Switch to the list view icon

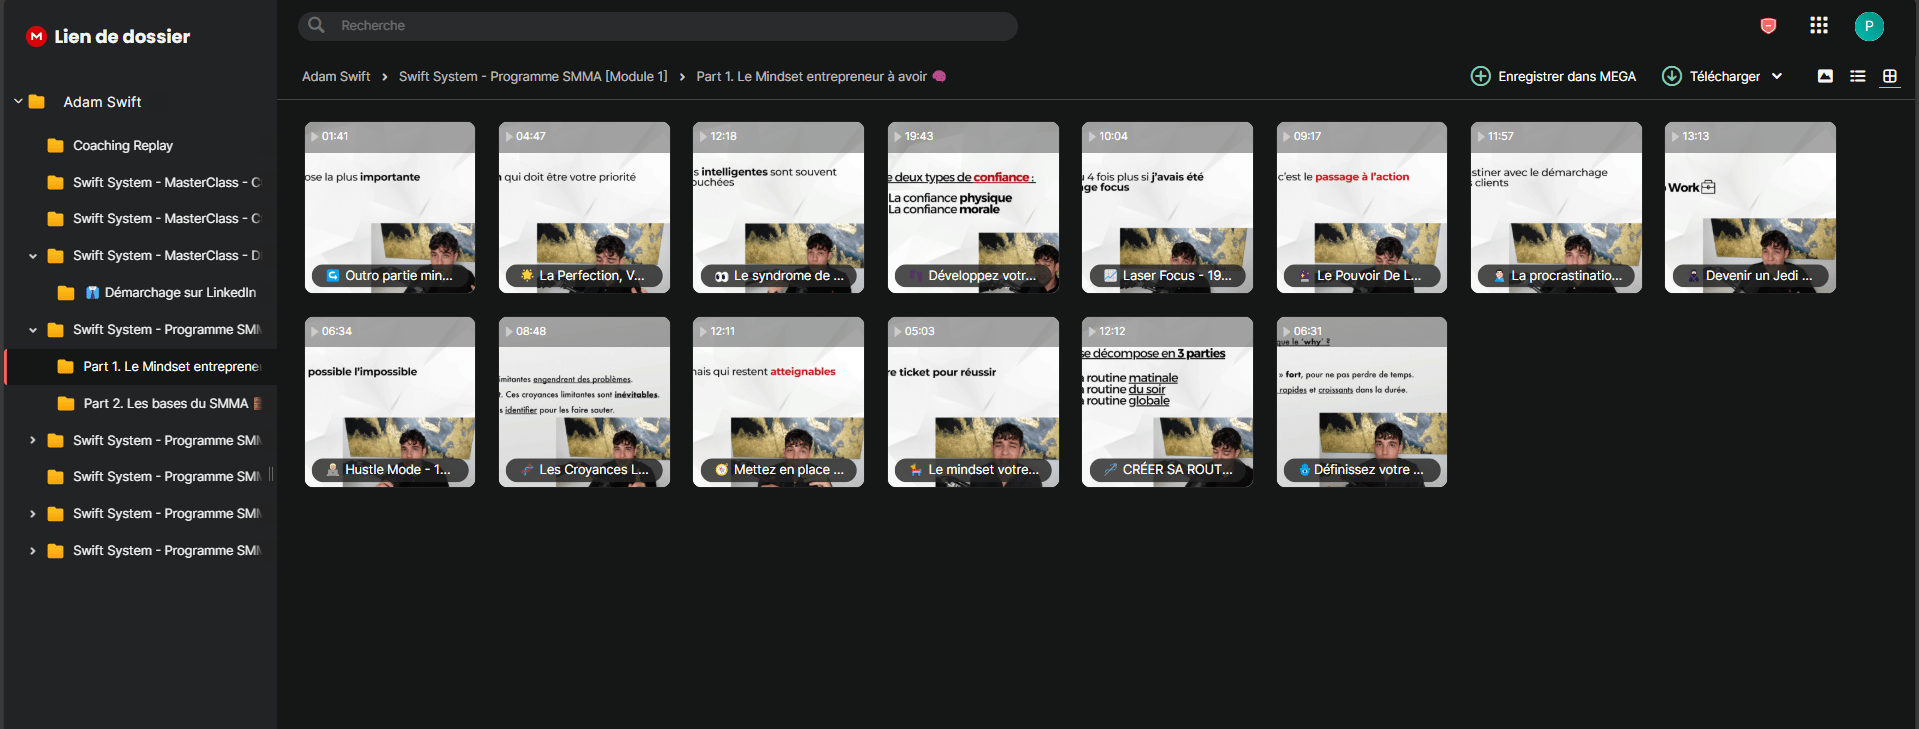[1857, 76]
